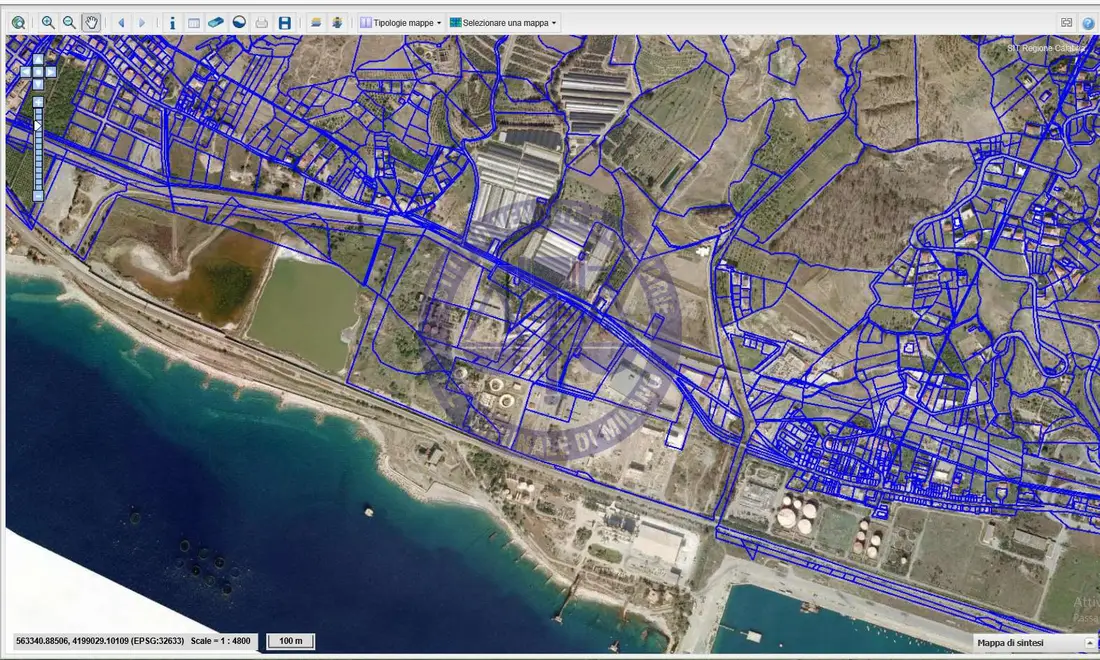The image size is (1100, 660).
Task: Print the map with printer icon
Action: tap(262, 22)
